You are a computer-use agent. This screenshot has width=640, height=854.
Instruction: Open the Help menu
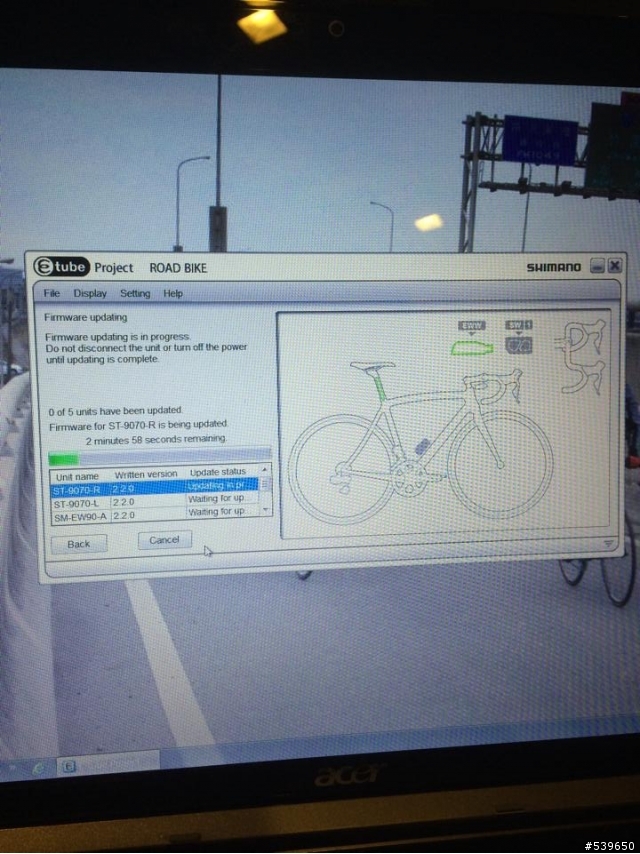click(x=173, y=293)
